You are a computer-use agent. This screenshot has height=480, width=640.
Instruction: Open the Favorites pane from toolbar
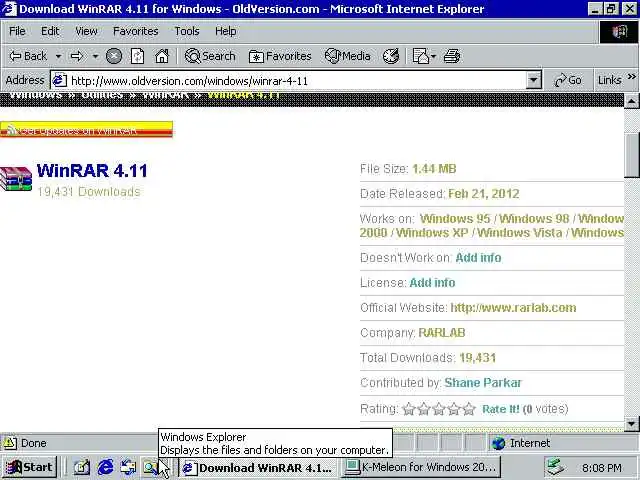point(280,56)
